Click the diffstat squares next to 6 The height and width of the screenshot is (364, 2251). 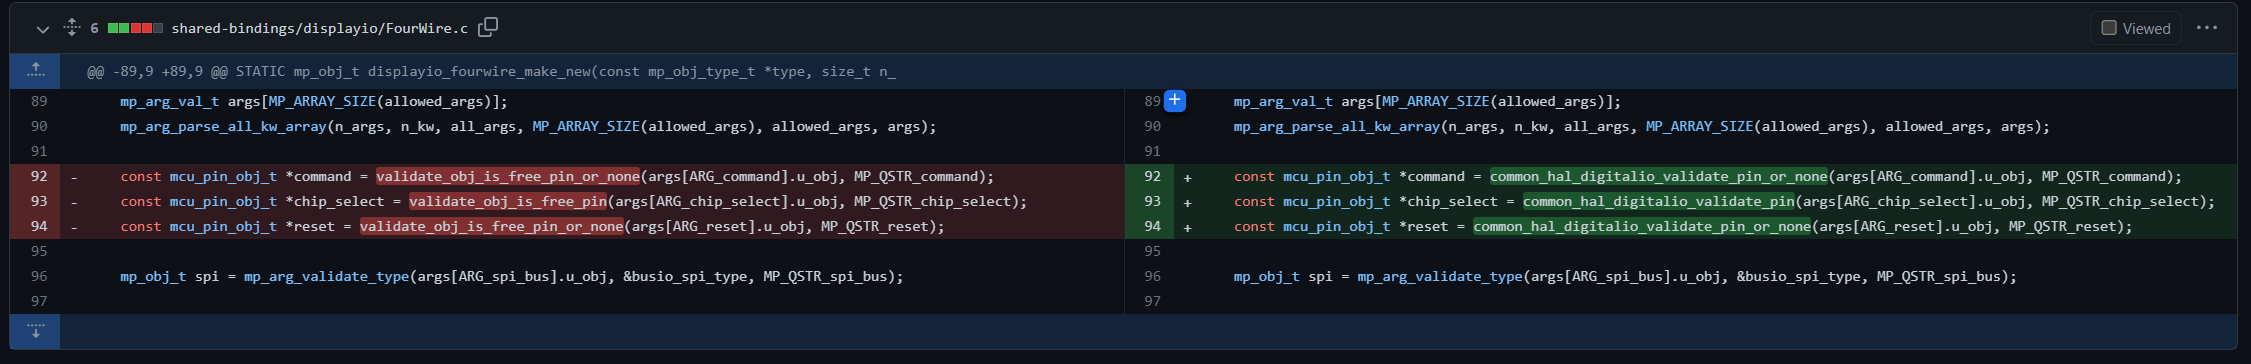point(135,28)
